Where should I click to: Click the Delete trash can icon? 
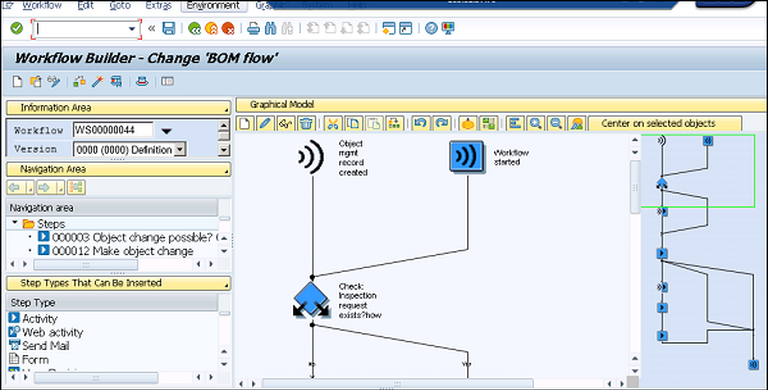coord(306,123)
